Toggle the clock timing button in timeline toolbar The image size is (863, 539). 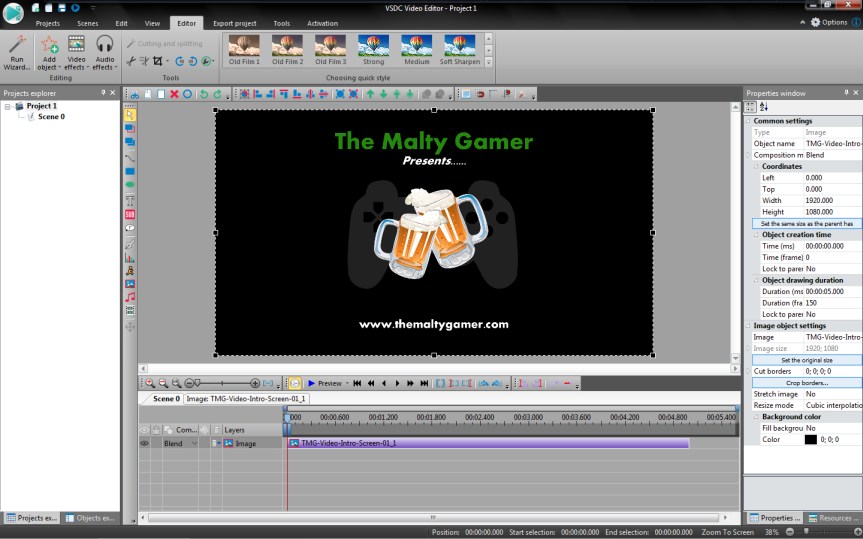pyautogui.click(x=294, y=383)
